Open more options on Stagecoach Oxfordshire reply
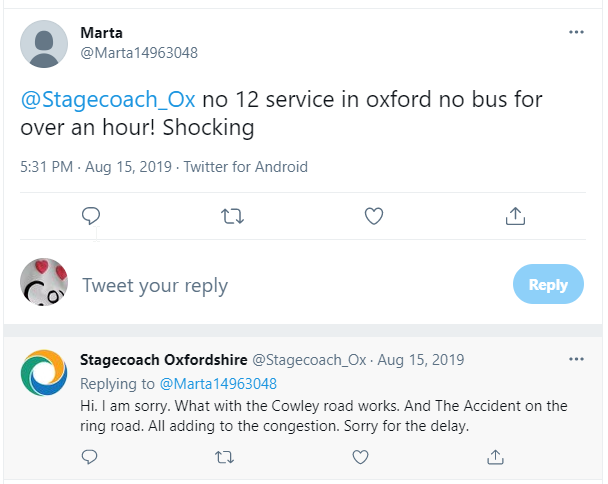 click(x=576, y=359)
